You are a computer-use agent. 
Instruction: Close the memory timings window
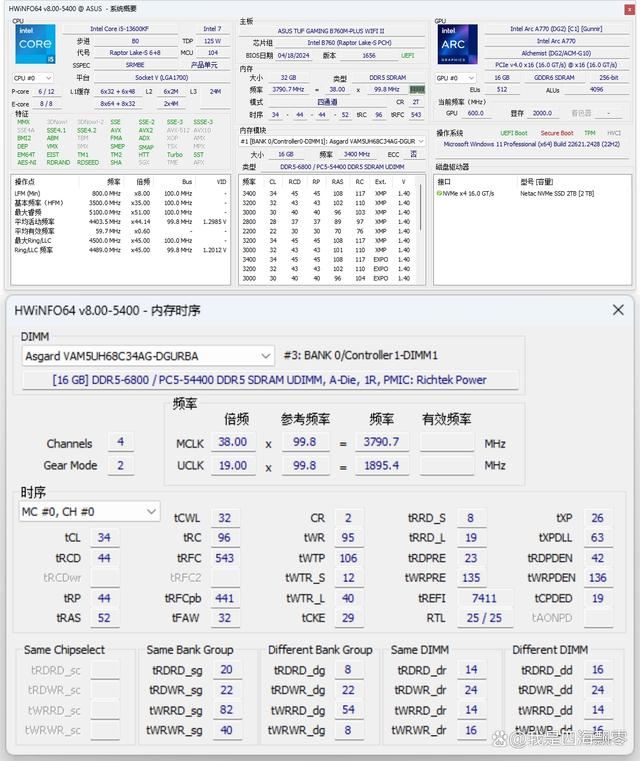(618, 310)
